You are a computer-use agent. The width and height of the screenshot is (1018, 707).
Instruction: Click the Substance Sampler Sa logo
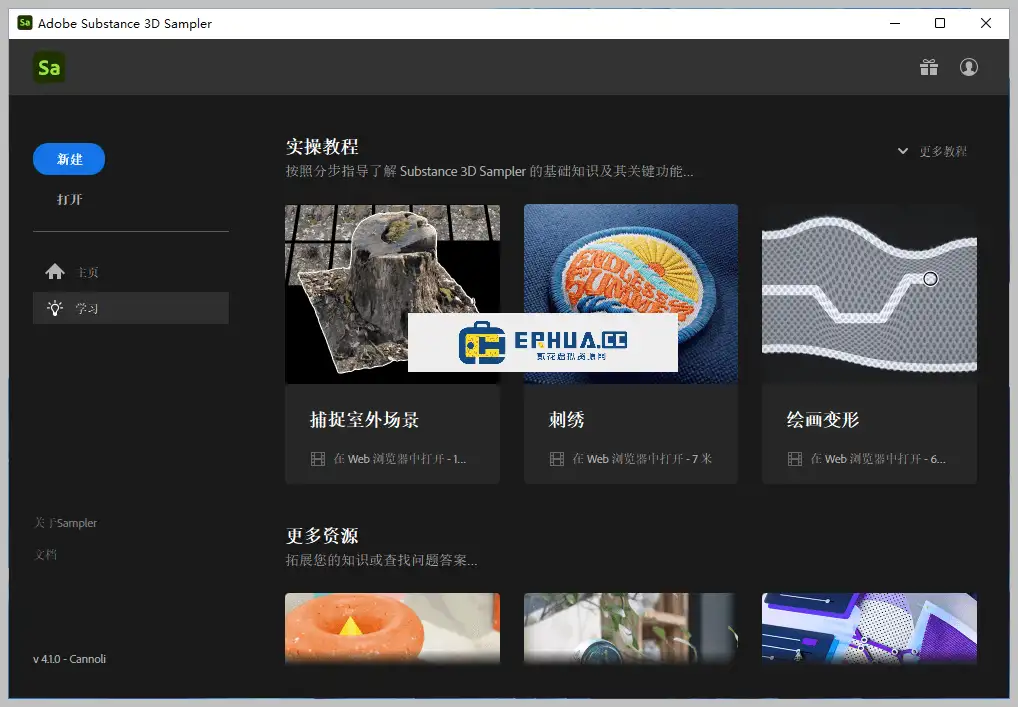[x=49, y=68]
